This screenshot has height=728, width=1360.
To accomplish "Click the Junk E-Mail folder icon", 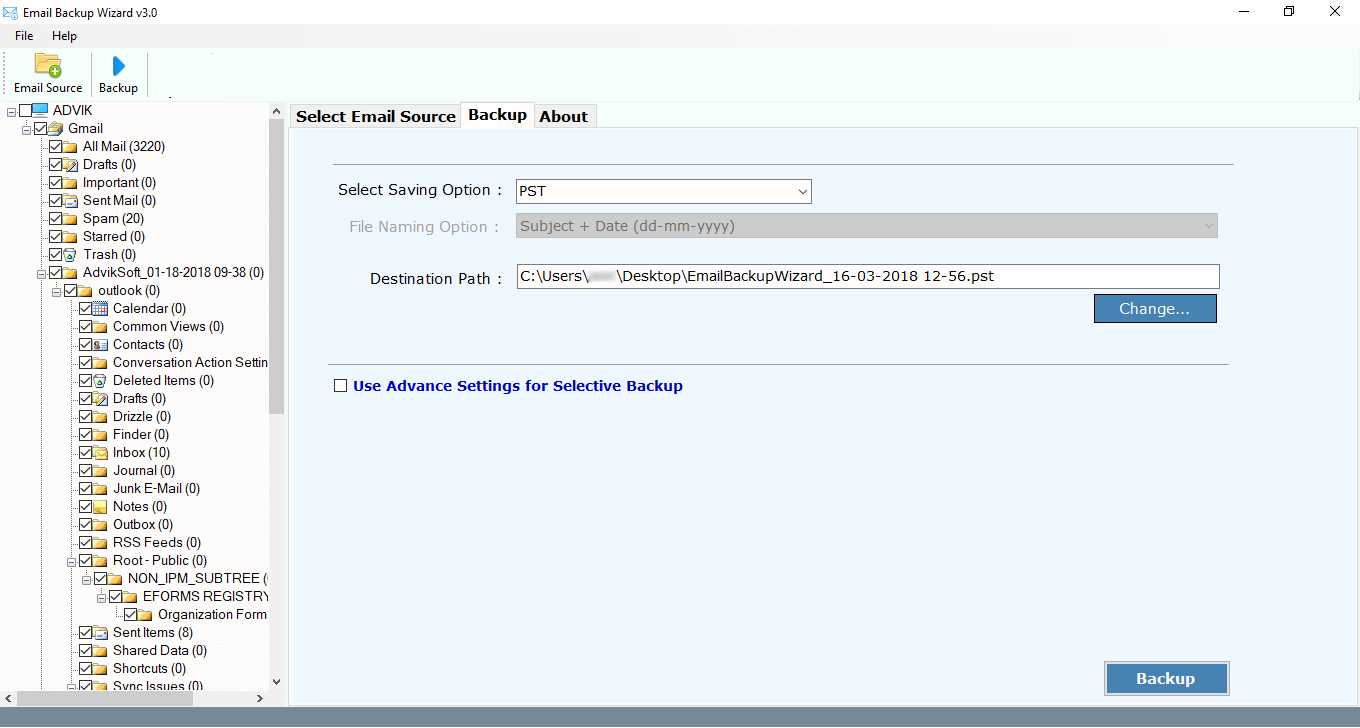I will point(100,488).
